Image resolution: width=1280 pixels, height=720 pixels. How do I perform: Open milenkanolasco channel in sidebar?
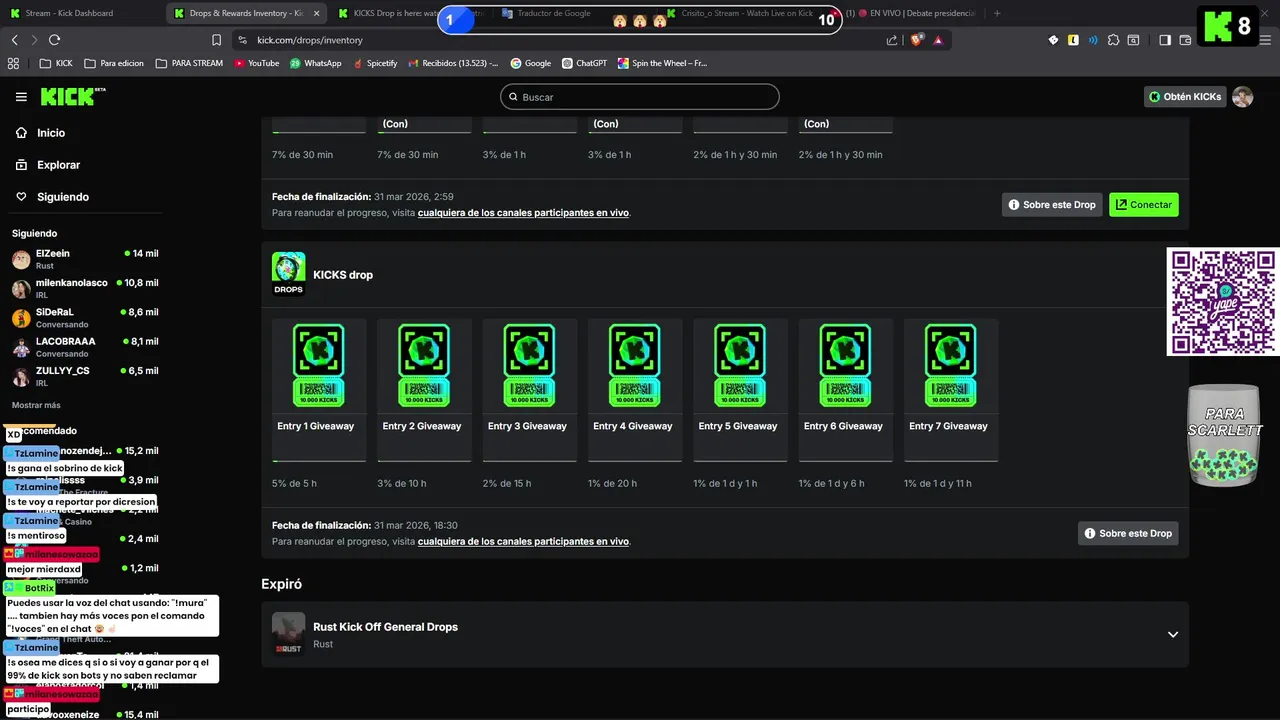(85, 289)
